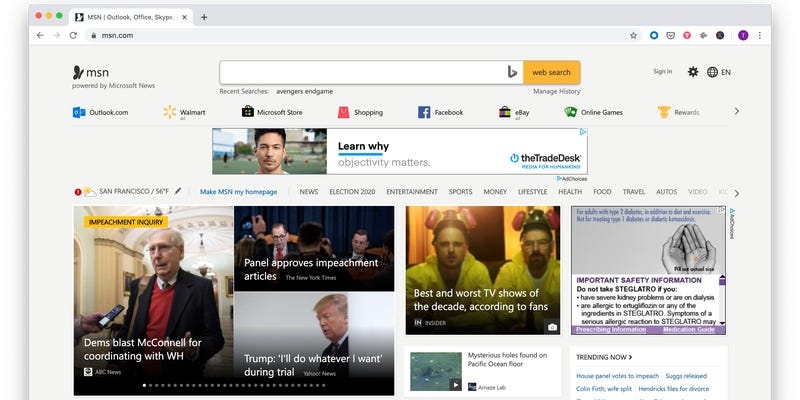Click Sign in
This screenshot has width=800, height=400.
point(662,71)
